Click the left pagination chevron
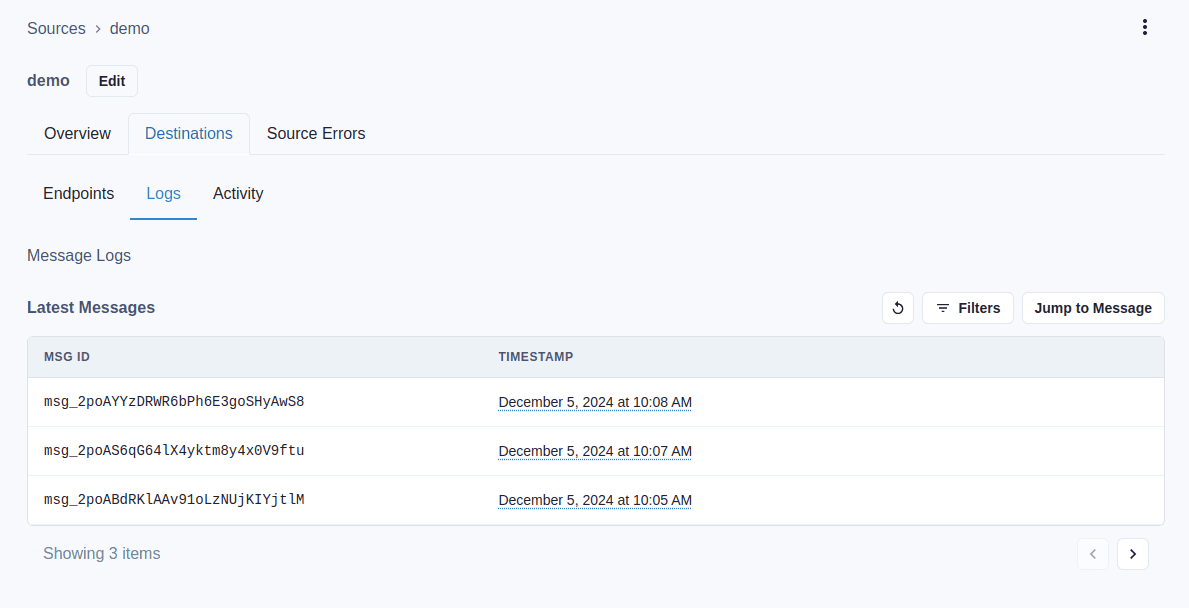1189x608 pixels. [1093, 554]
